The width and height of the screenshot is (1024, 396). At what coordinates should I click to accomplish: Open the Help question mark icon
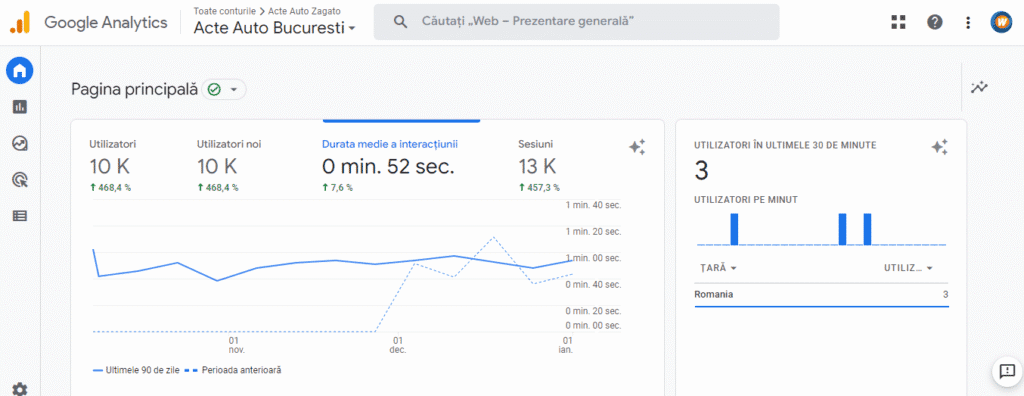pos(935,22)
